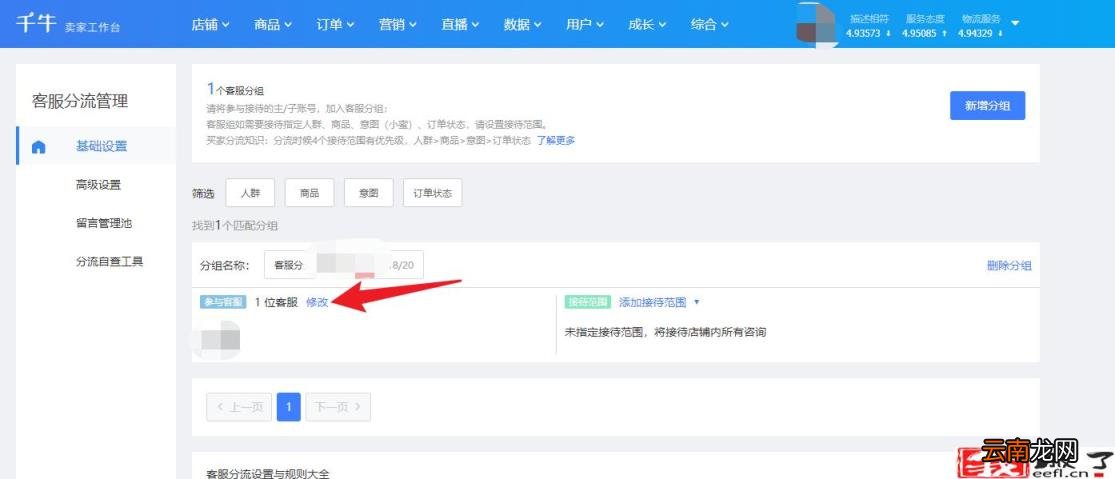Click the 分组名称 input field

point(344,264)
